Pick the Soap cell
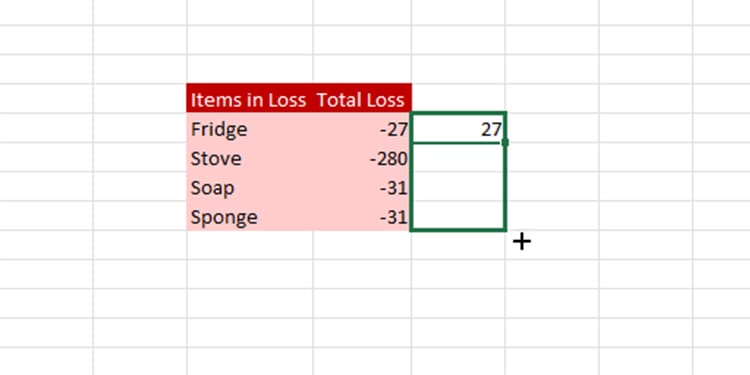Screen dimensions: 750x375 (x=250, y=187)
